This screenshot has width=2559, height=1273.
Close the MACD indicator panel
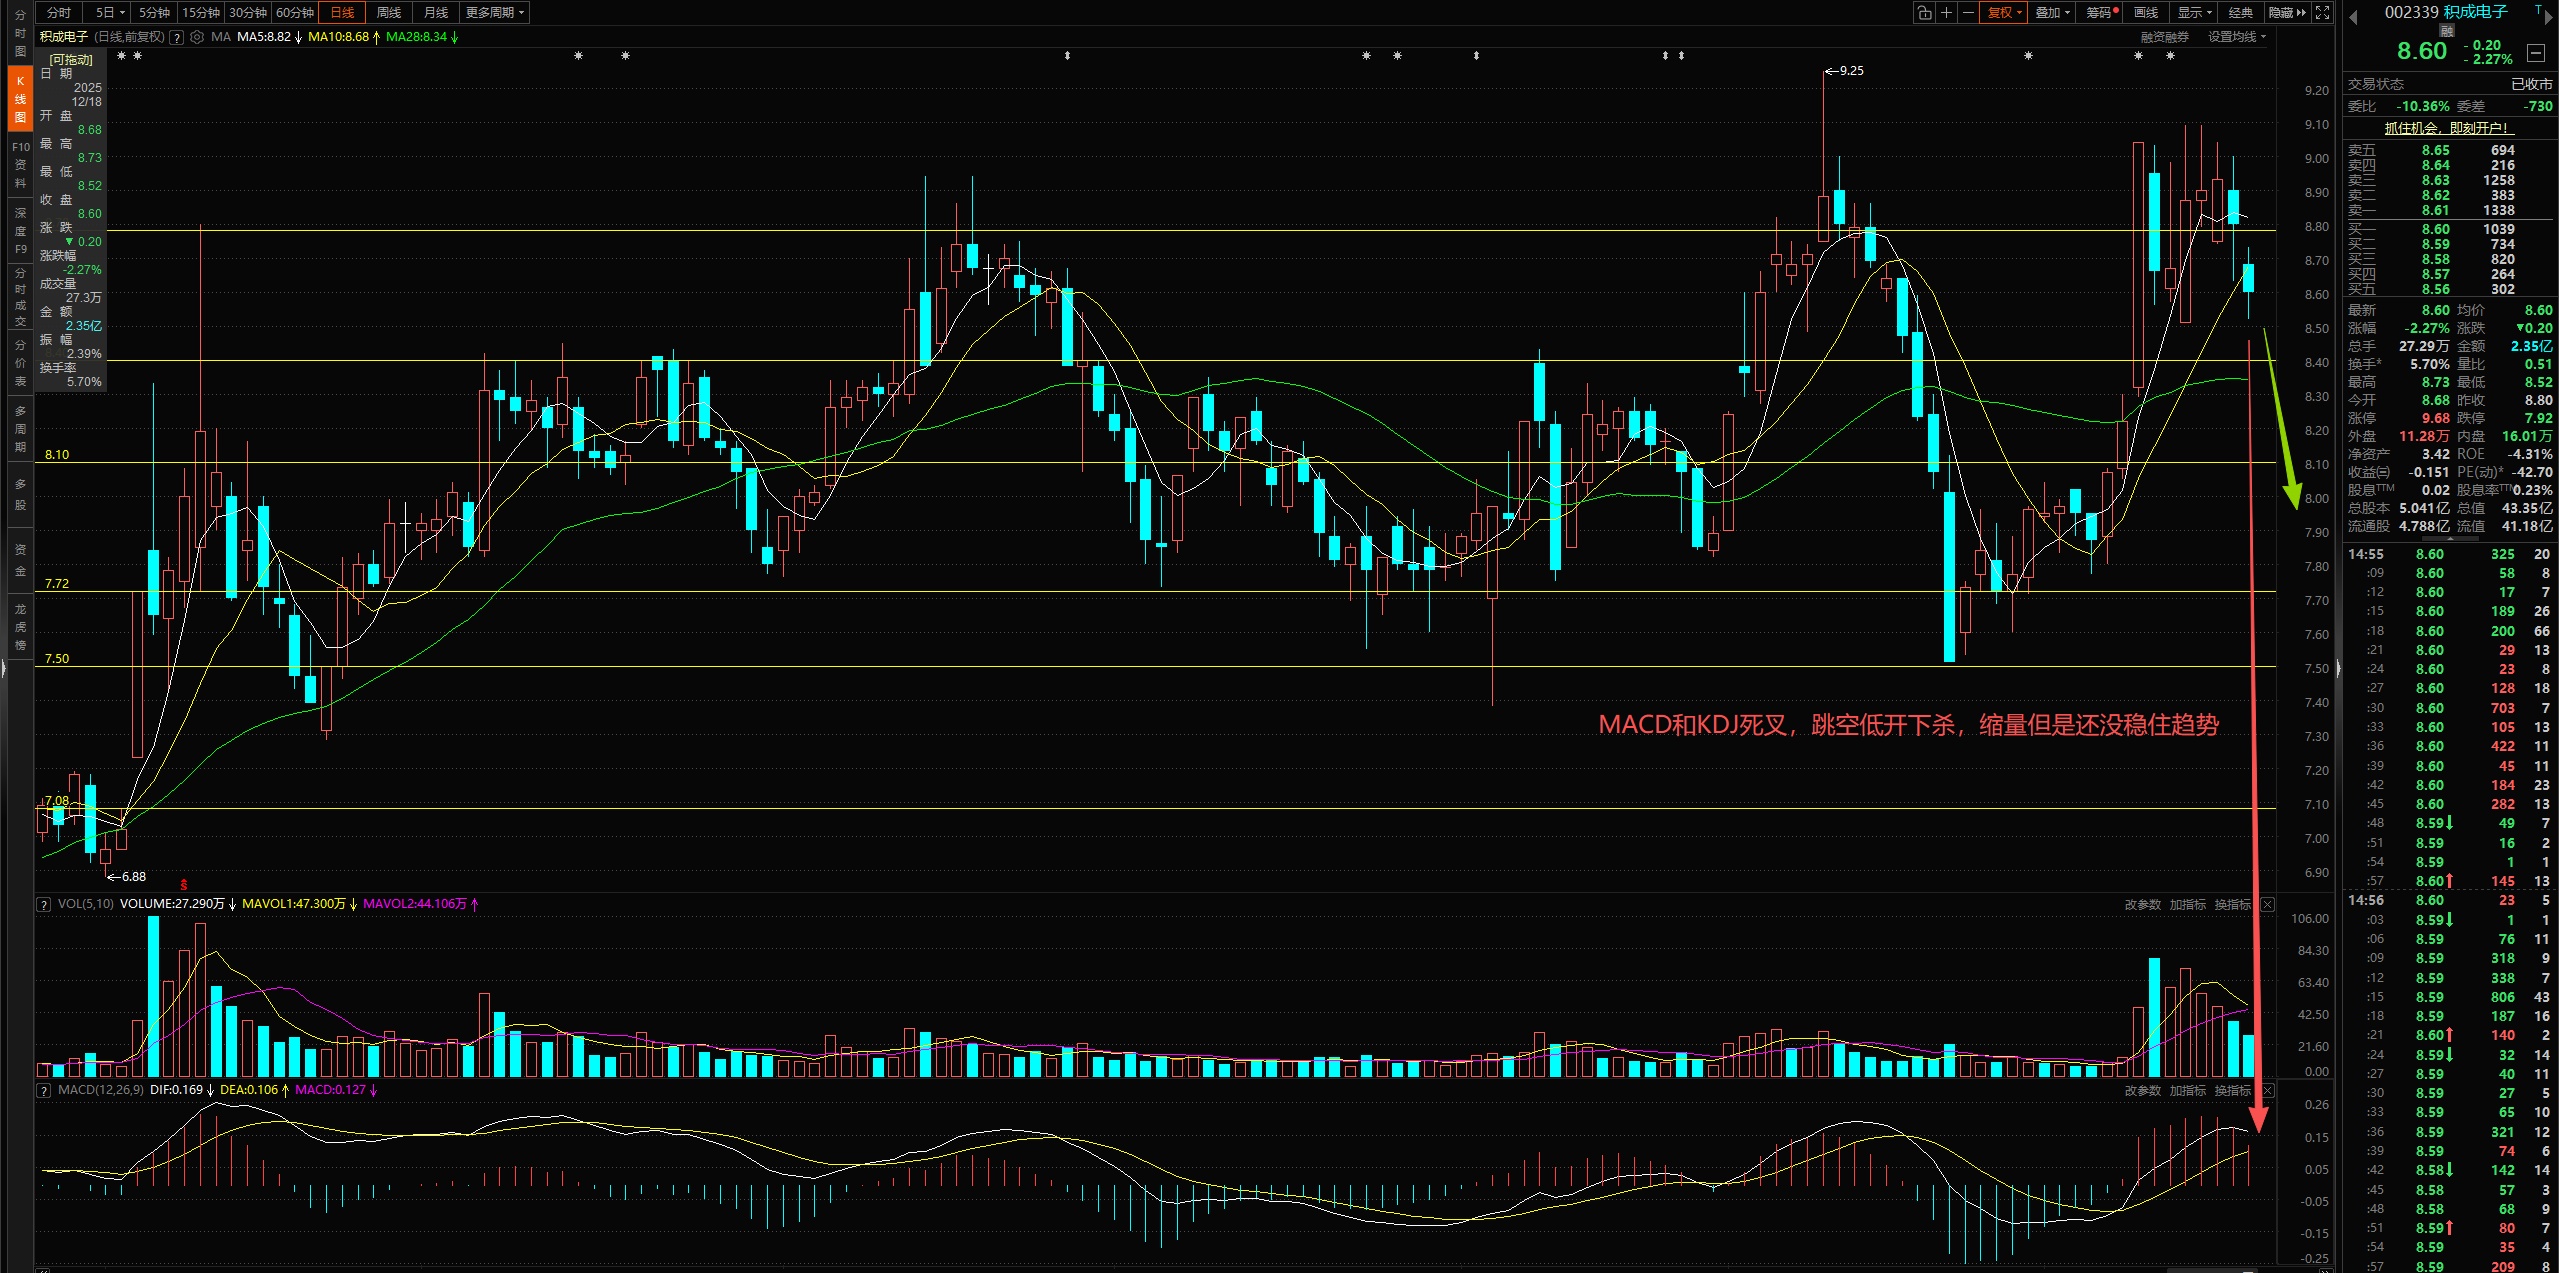(2267, 1090)
